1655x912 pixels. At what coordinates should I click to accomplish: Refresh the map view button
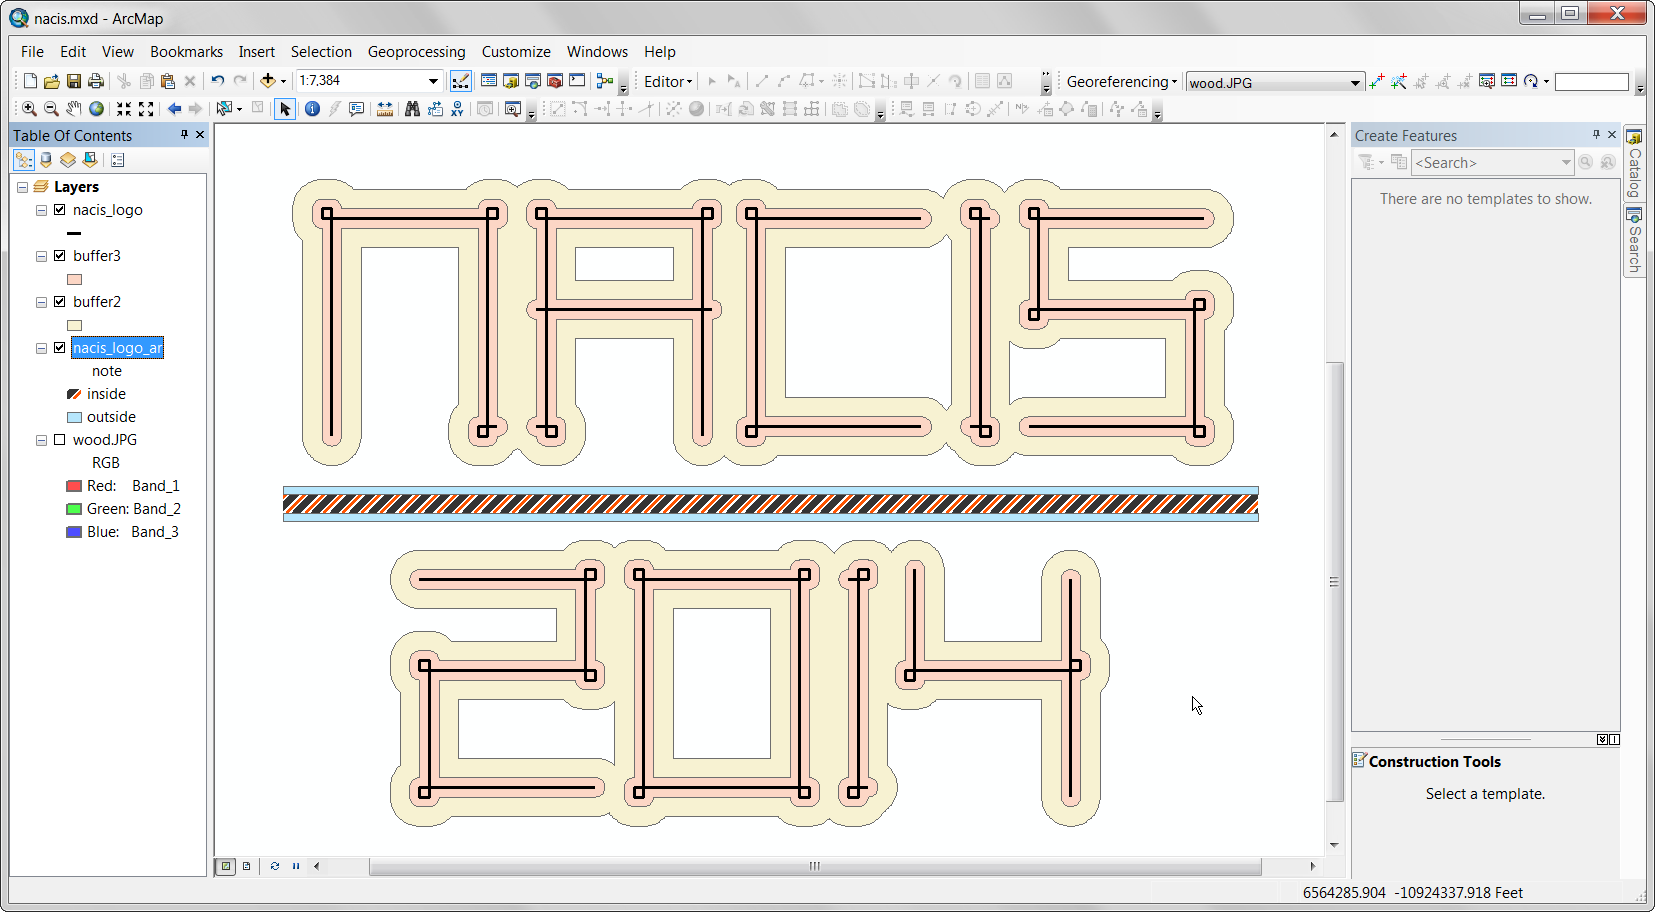point(274,866)
